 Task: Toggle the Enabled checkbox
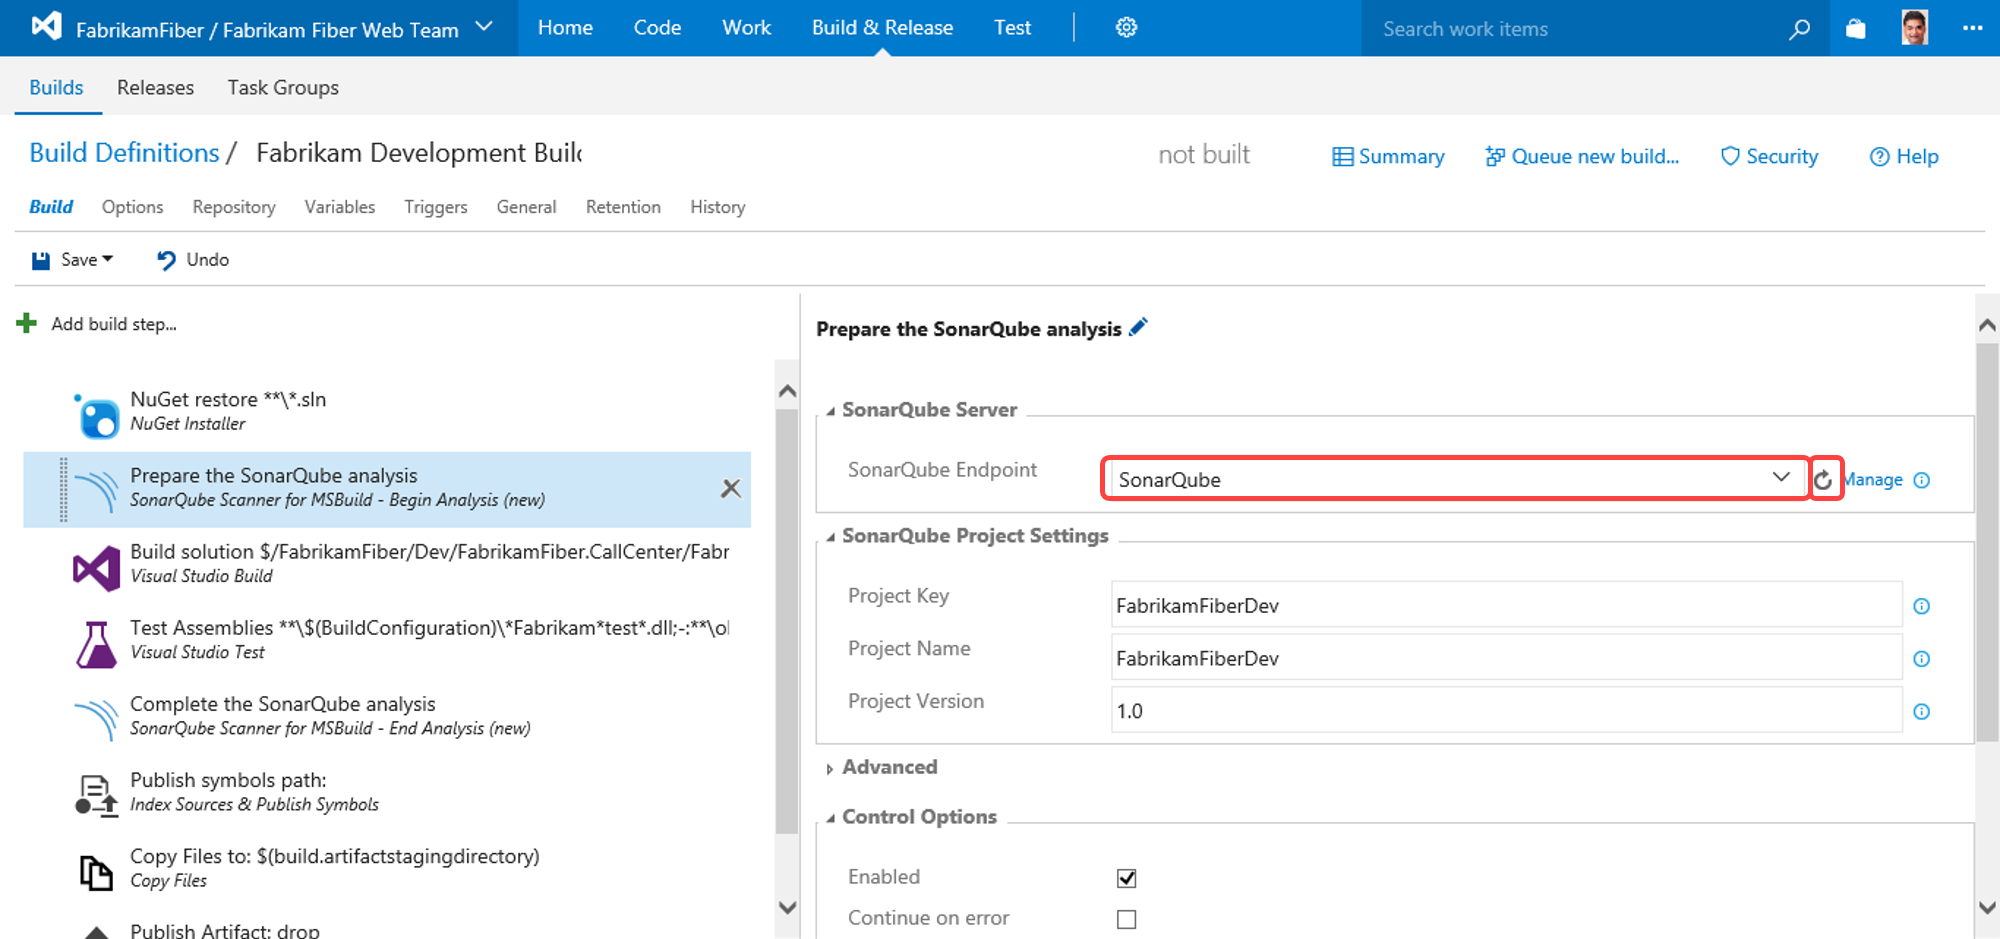(1127, 878)
